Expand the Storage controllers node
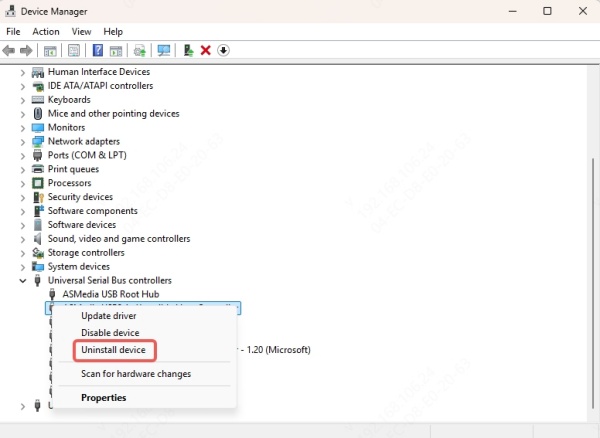Screen dimensions: 600x438 click(23, 253)
